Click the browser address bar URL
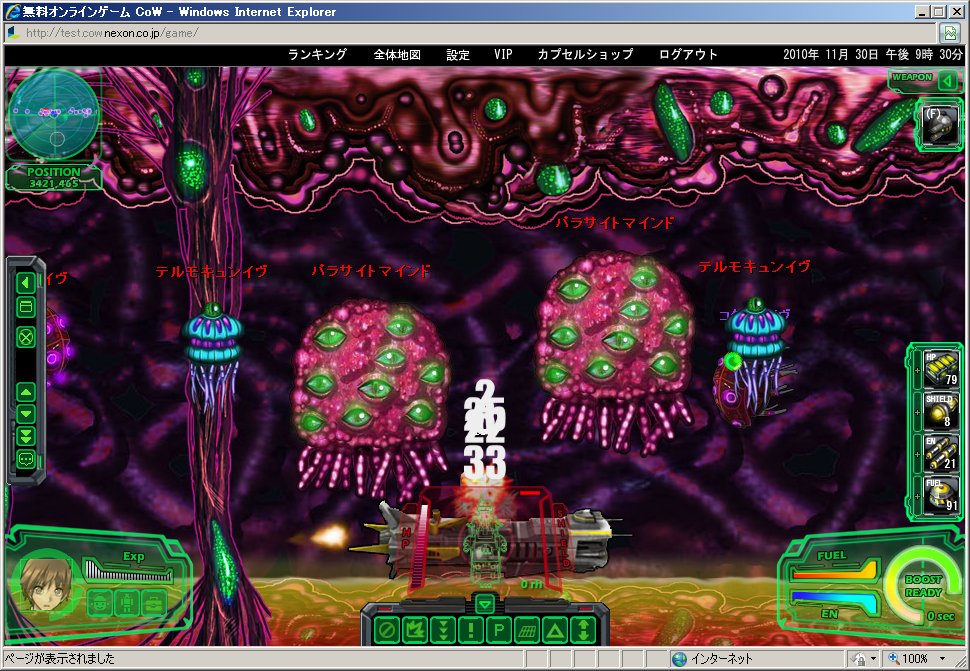Viewport: 970px width, 671px height. point(112,33)
